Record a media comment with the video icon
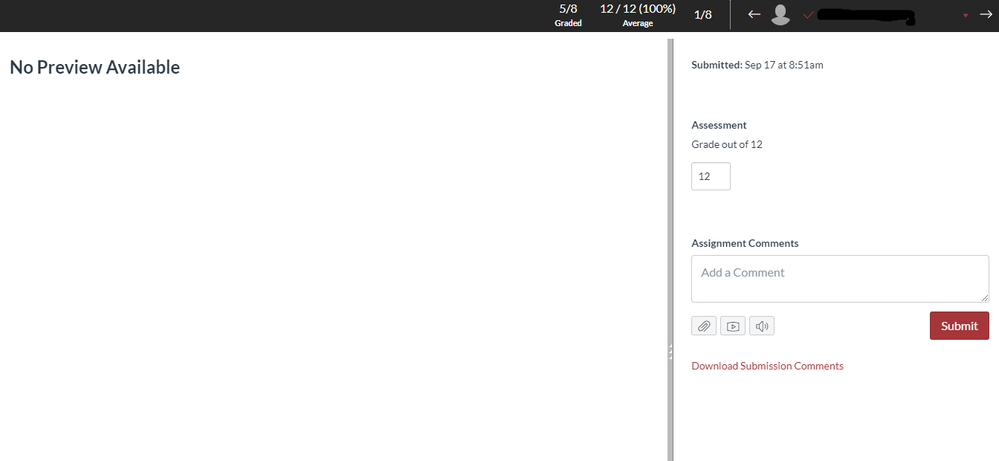Screen dimensions: 999x461 [x=733, y=326]
